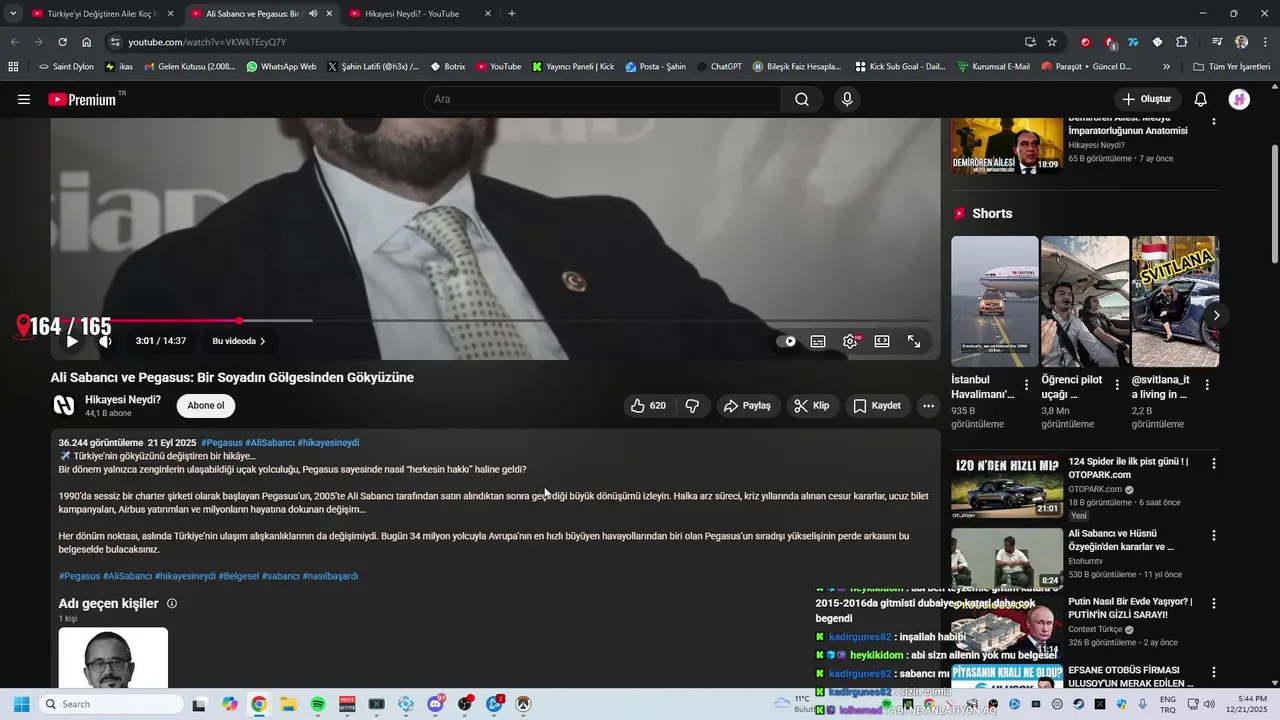This screenshot has width=1280, height=720.
Task: Open options for 124 Spider video
Action: click(1214, 463)
